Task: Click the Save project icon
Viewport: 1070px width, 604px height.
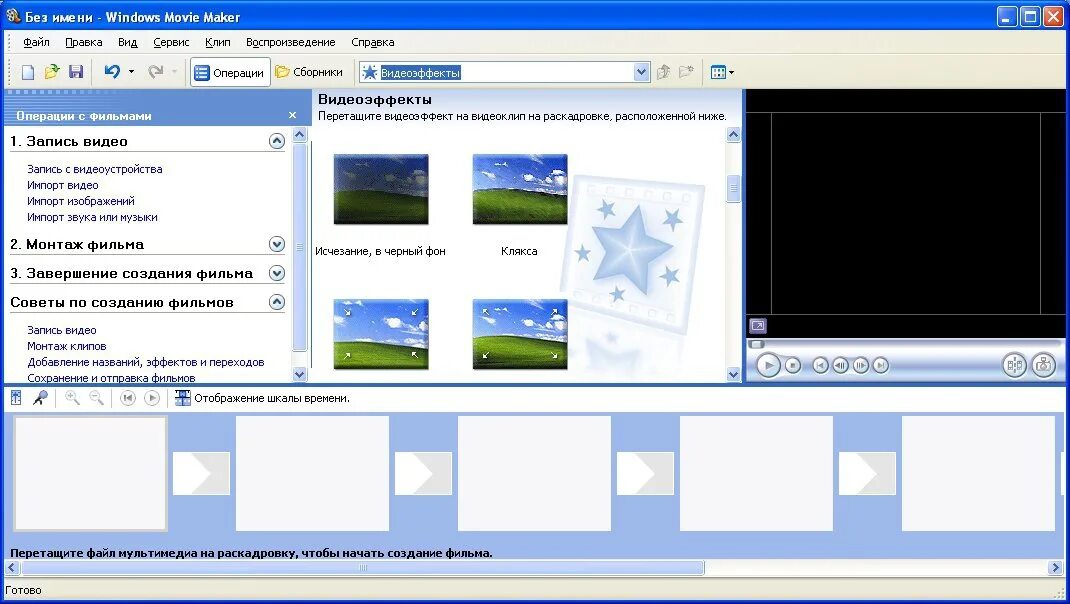Action: click(75, 71)
